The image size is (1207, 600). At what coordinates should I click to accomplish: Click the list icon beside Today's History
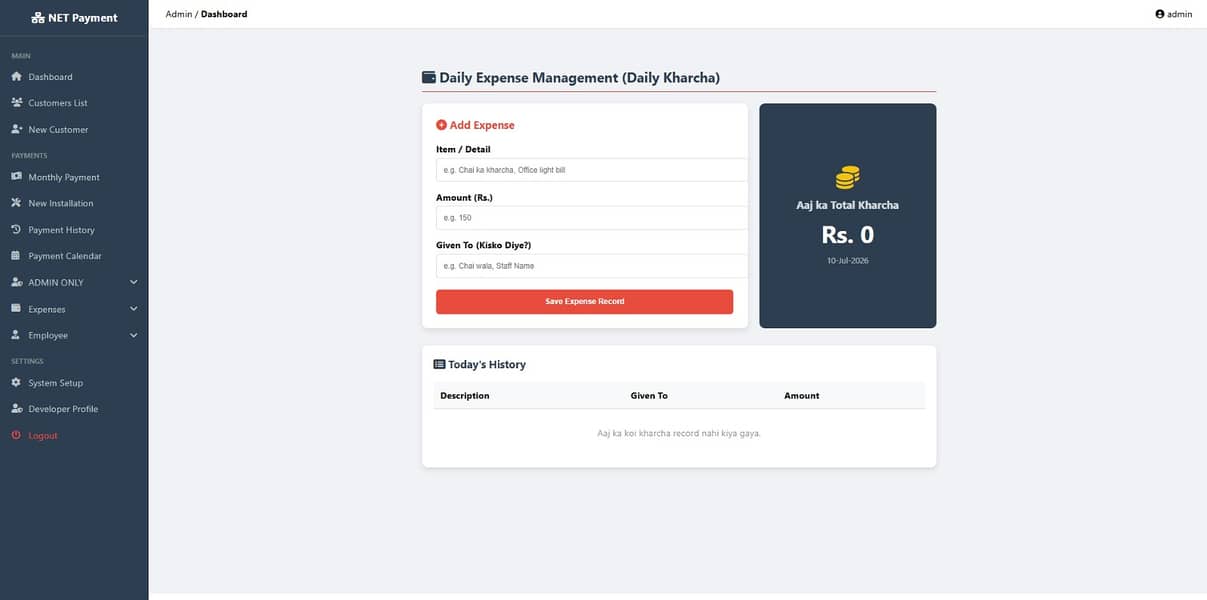[439, 365]
